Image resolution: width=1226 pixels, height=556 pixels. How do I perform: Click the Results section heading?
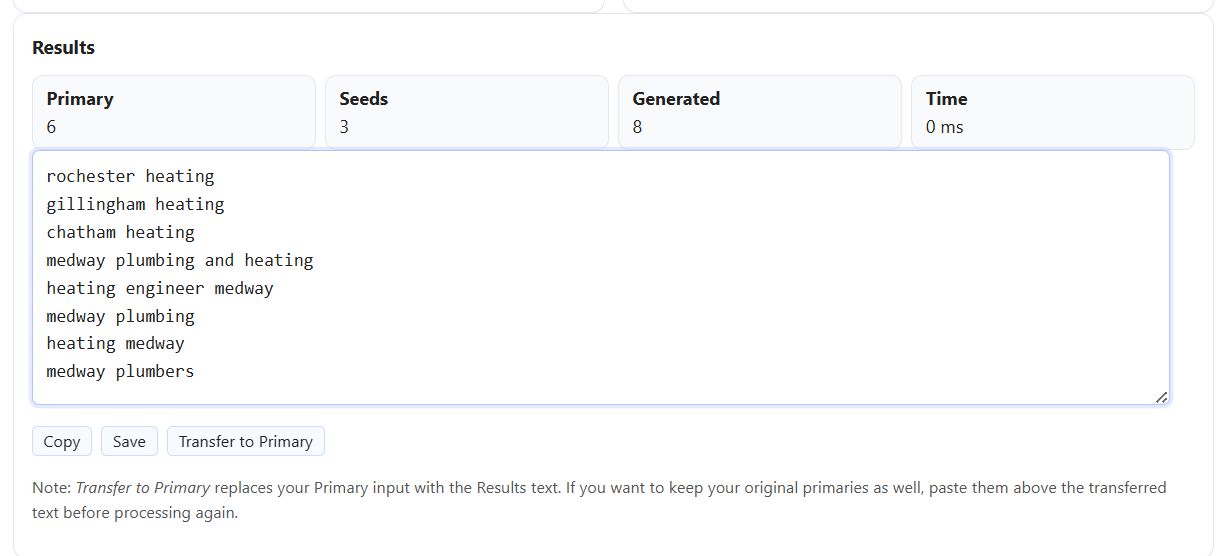point(63,47)
